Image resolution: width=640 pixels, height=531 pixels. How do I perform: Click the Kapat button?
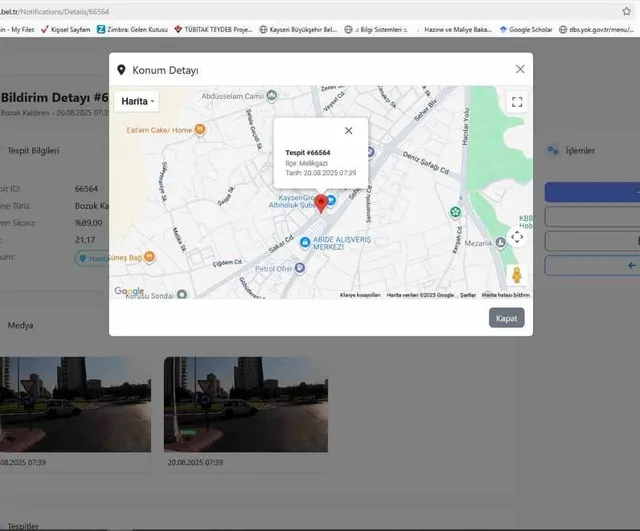point(506,318)
